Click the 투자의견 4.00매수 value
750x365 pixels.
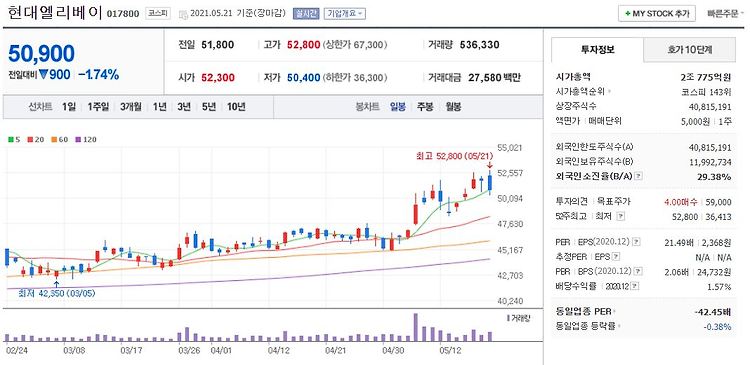[680, 202]
